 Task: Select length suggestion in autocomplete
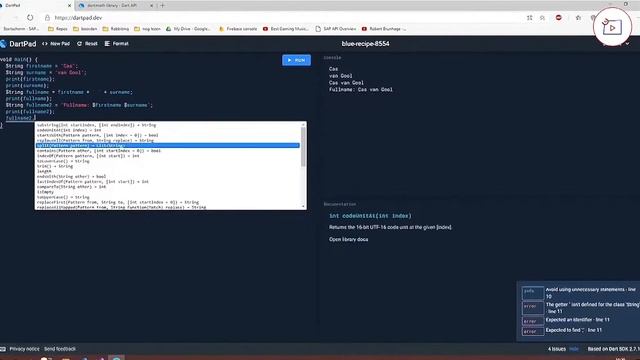(x=168, y=171)
